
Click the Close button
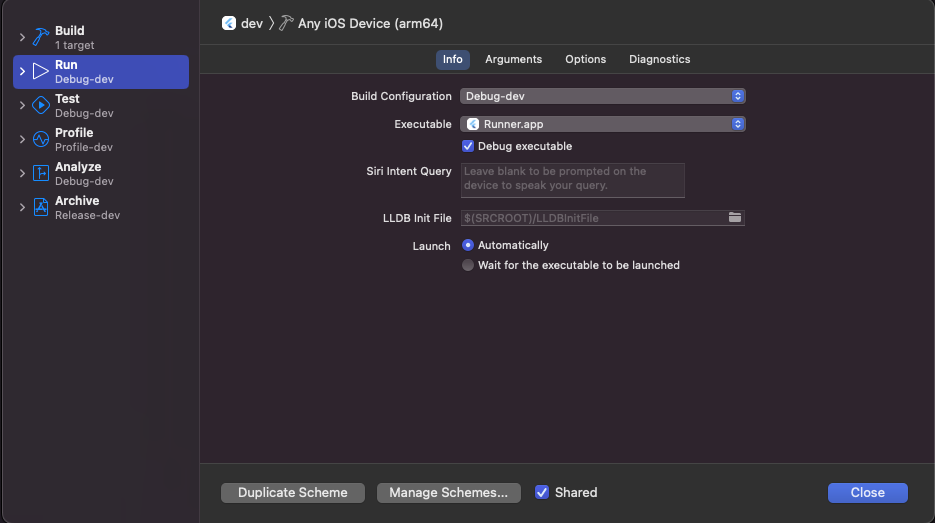click(868, 493)
